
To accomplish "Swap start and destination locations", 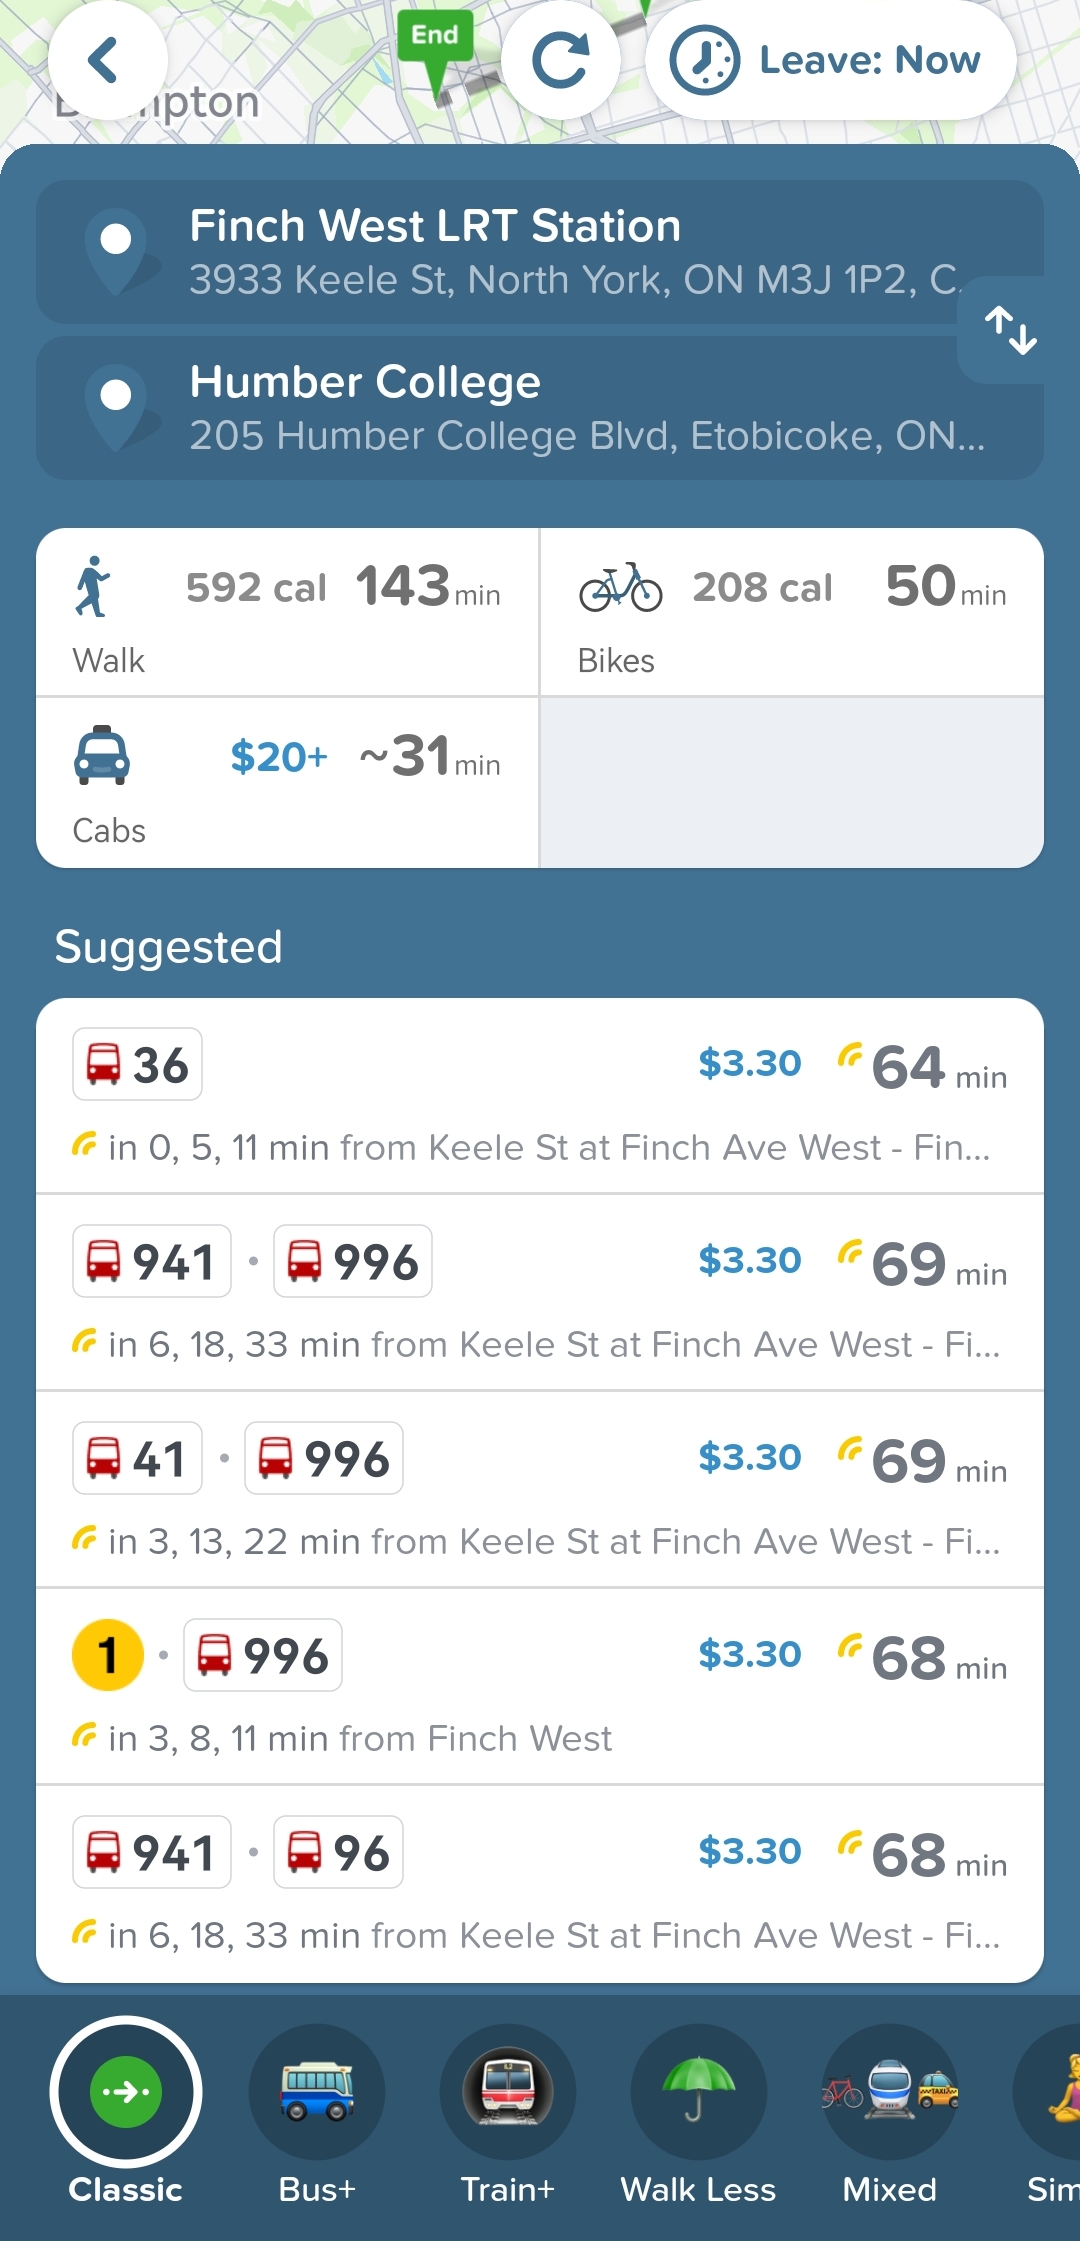I will coord(1010,330).
